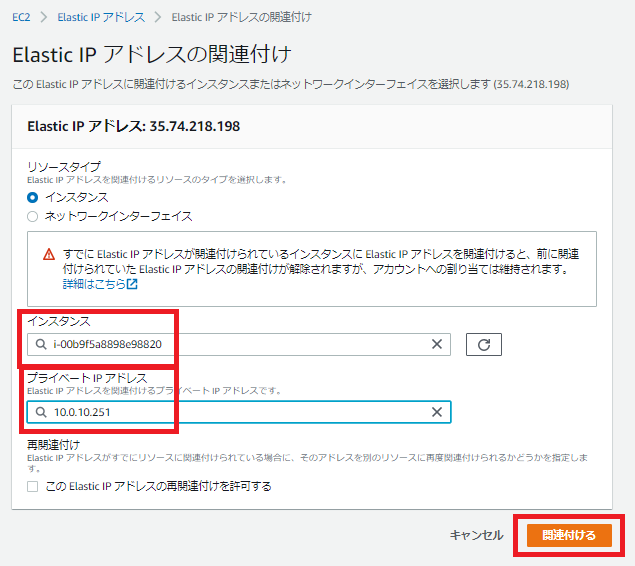The image size is (635, 566).
Task: Clear the private IP 10.0.10.251 with X
Action: [436, 412]
